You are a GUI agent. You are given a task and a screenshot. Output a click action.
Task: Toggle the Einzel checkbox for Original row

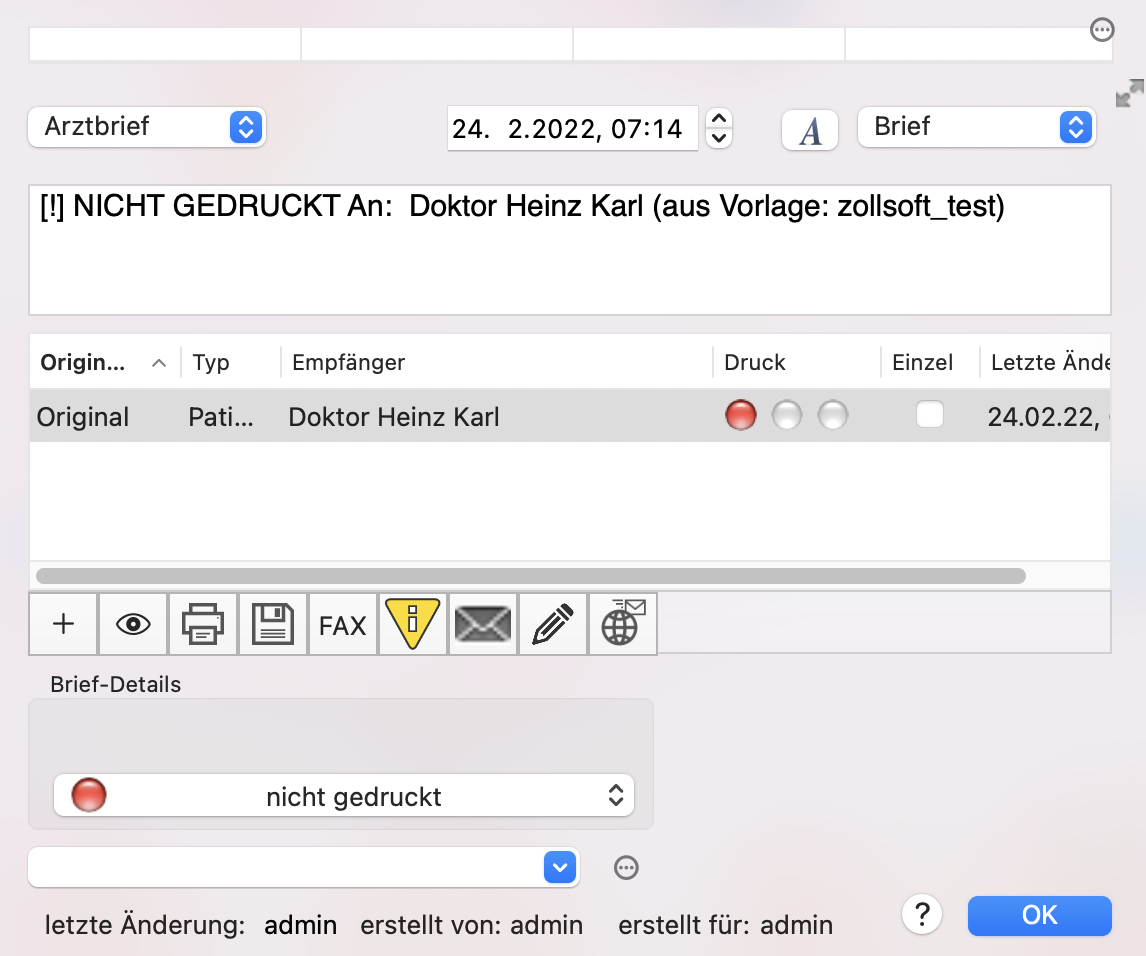pos(930,414)
